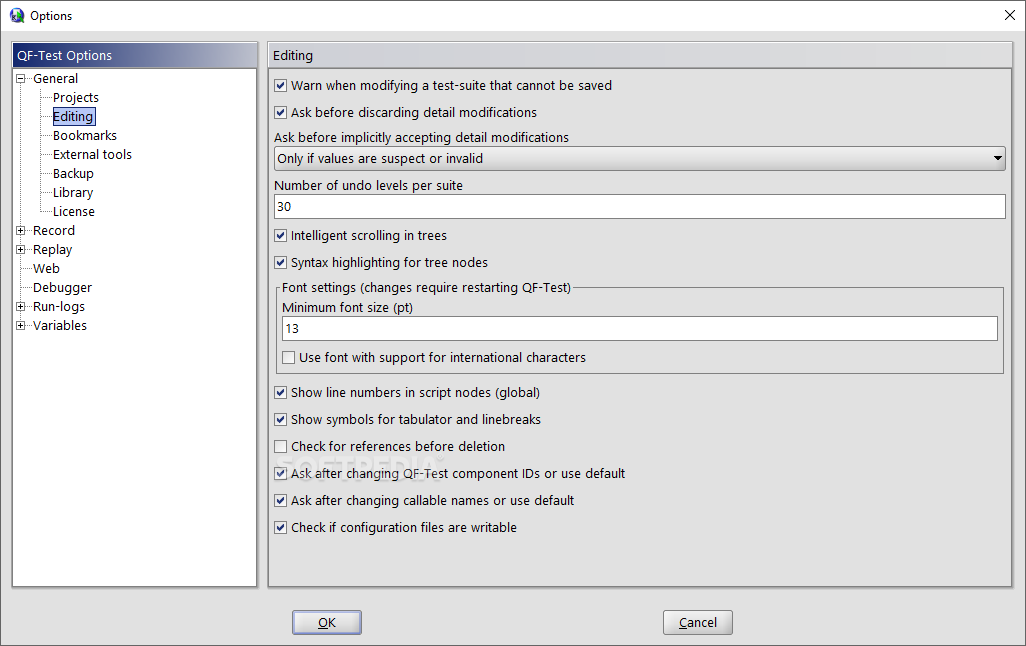Select Run-logs category in tree
This screenshot has height=646, width=1026.
[59, 306]
